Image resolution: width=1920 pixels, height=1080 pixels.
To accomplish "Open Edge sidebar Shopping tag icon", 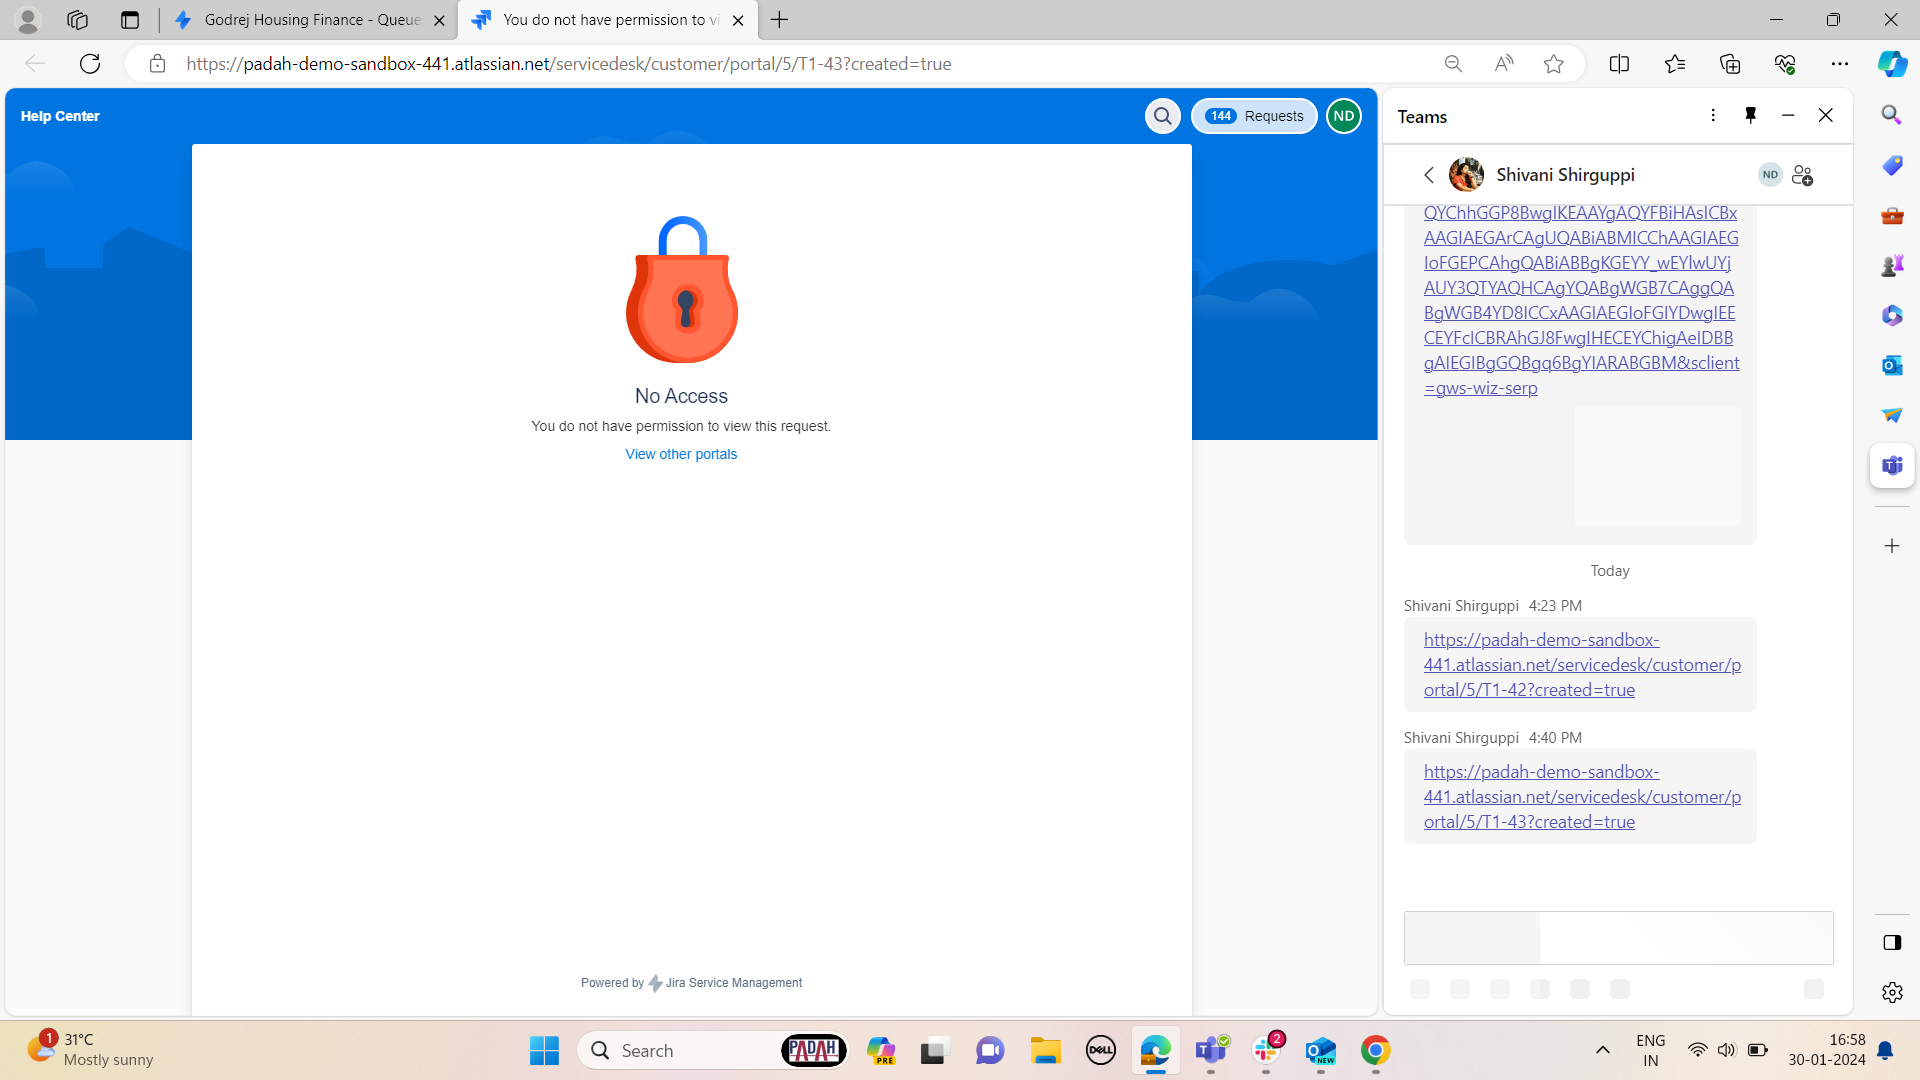I will [1891, 165].
